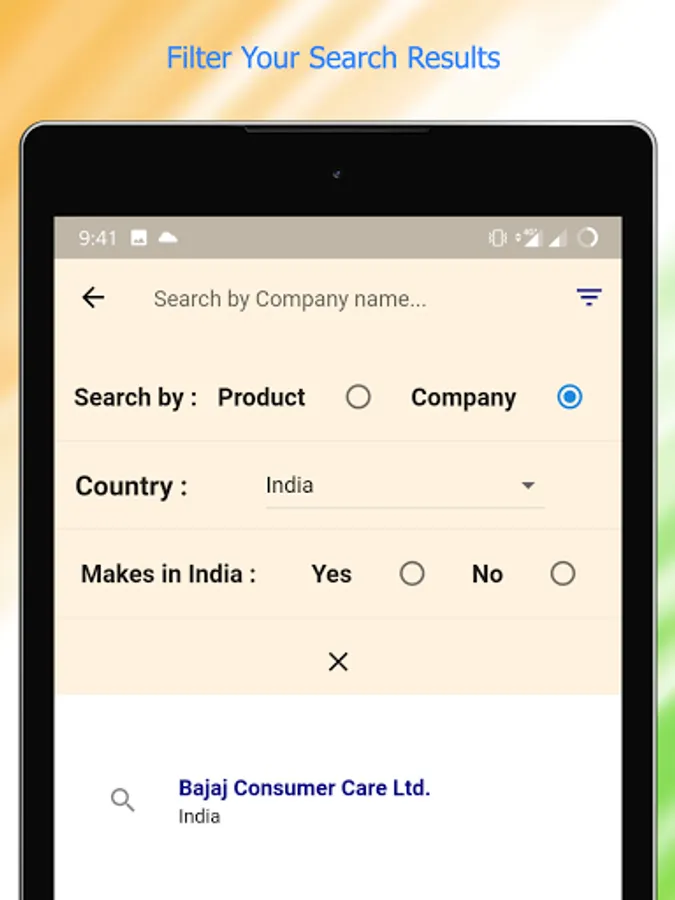The height and width of the screenshot is (900, 675).
Task: Tap the vibrate mode status icon
Action: click(497, 238)
